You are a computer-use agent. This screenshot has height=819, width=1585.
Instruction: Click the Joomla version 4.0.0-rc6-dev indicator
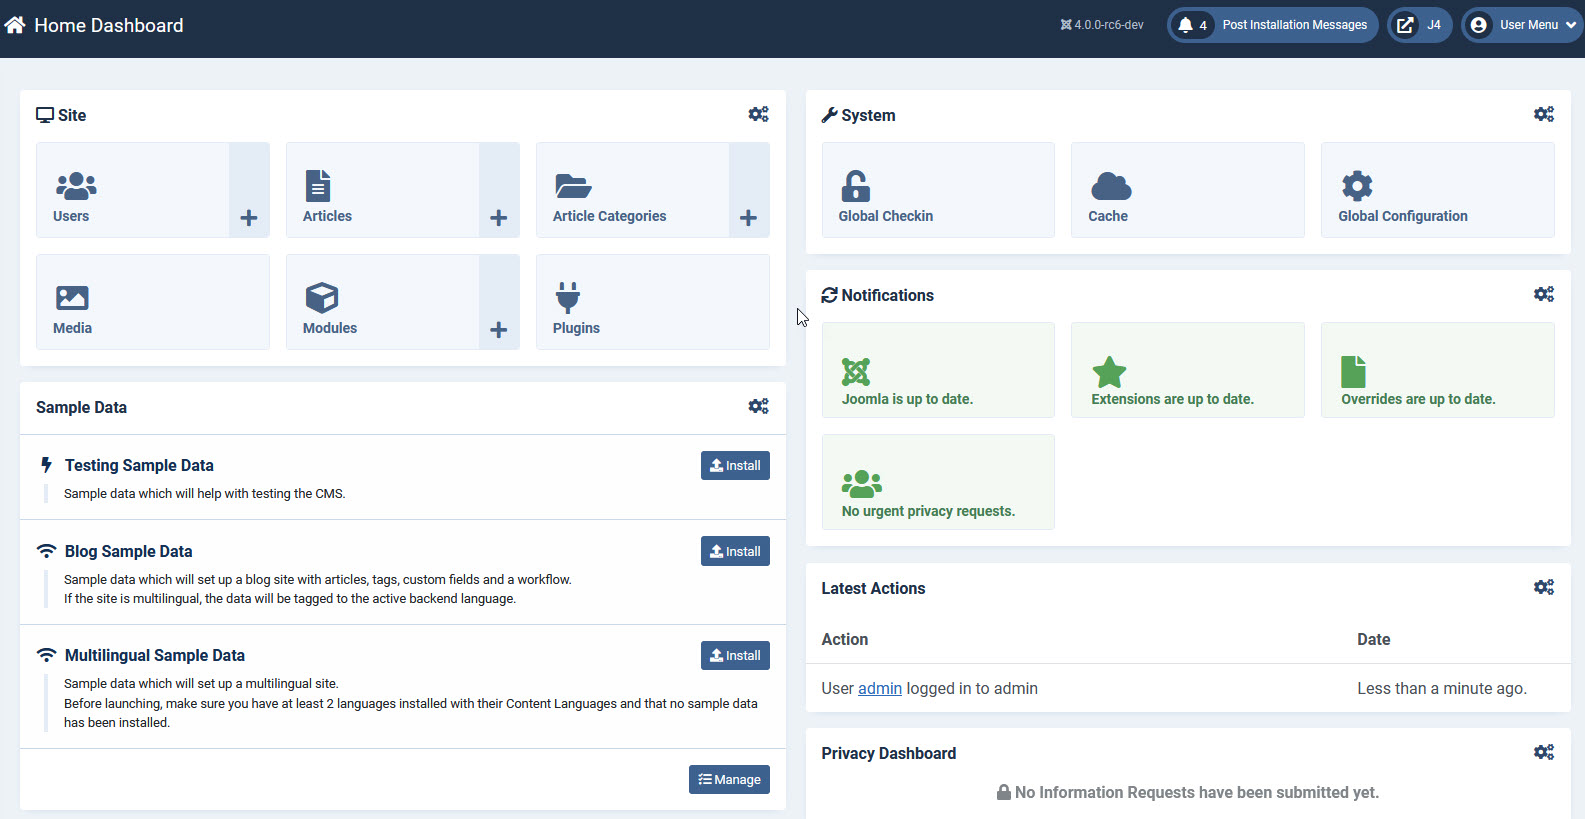point(1102,25)
